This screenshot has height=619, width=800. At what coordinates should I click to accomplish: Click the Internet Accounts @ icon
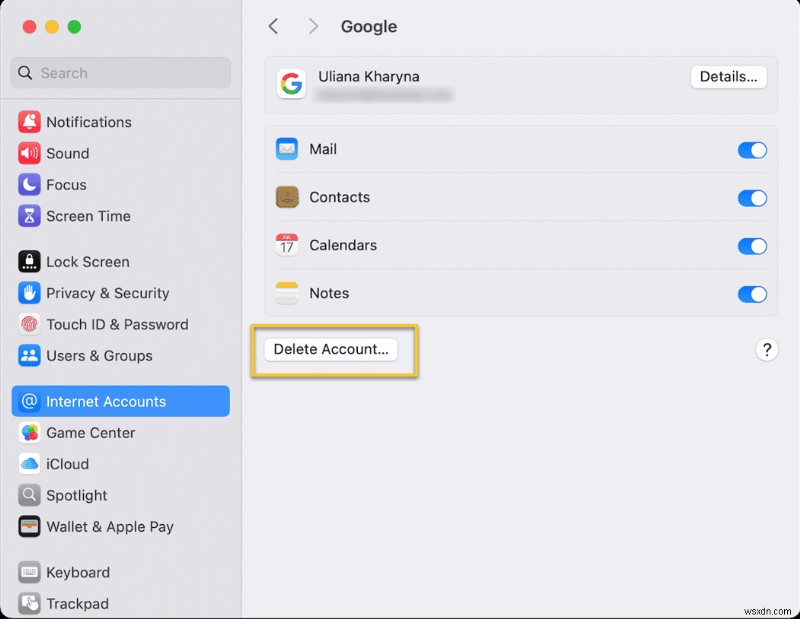29,401
